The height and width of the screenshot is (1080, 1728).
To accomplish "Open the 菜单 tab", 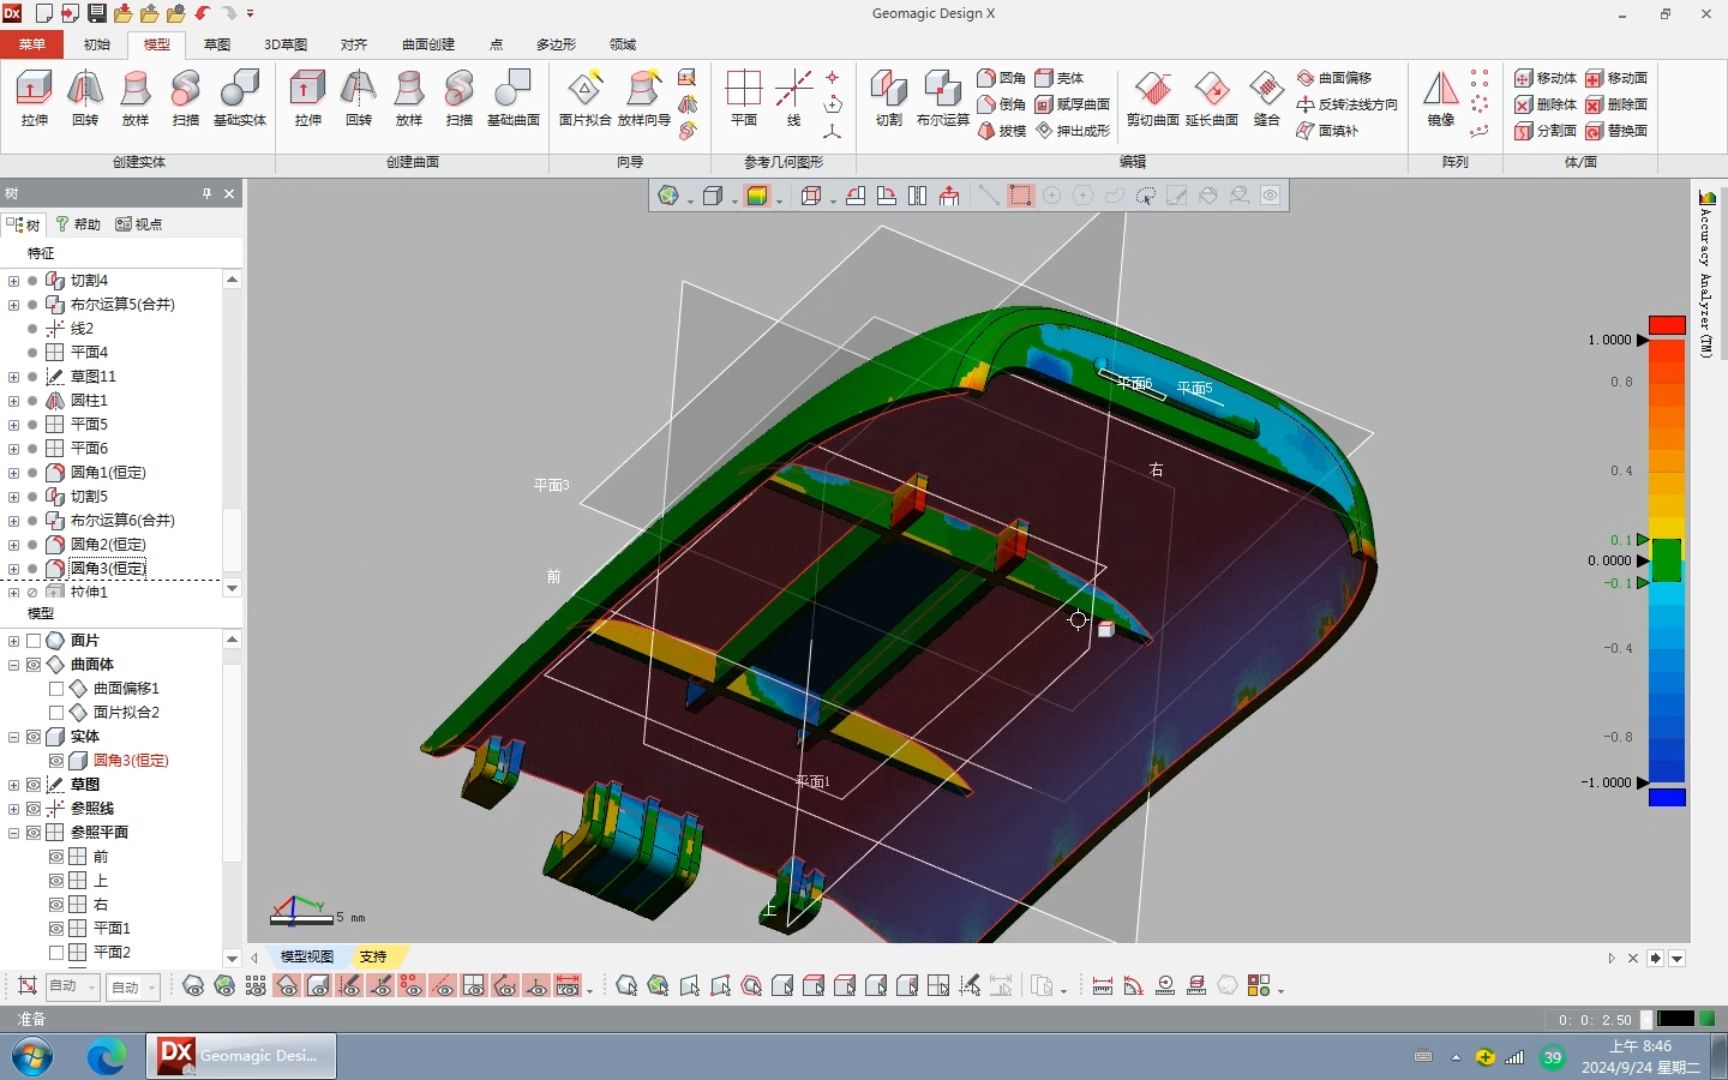I will pos(31,44).
